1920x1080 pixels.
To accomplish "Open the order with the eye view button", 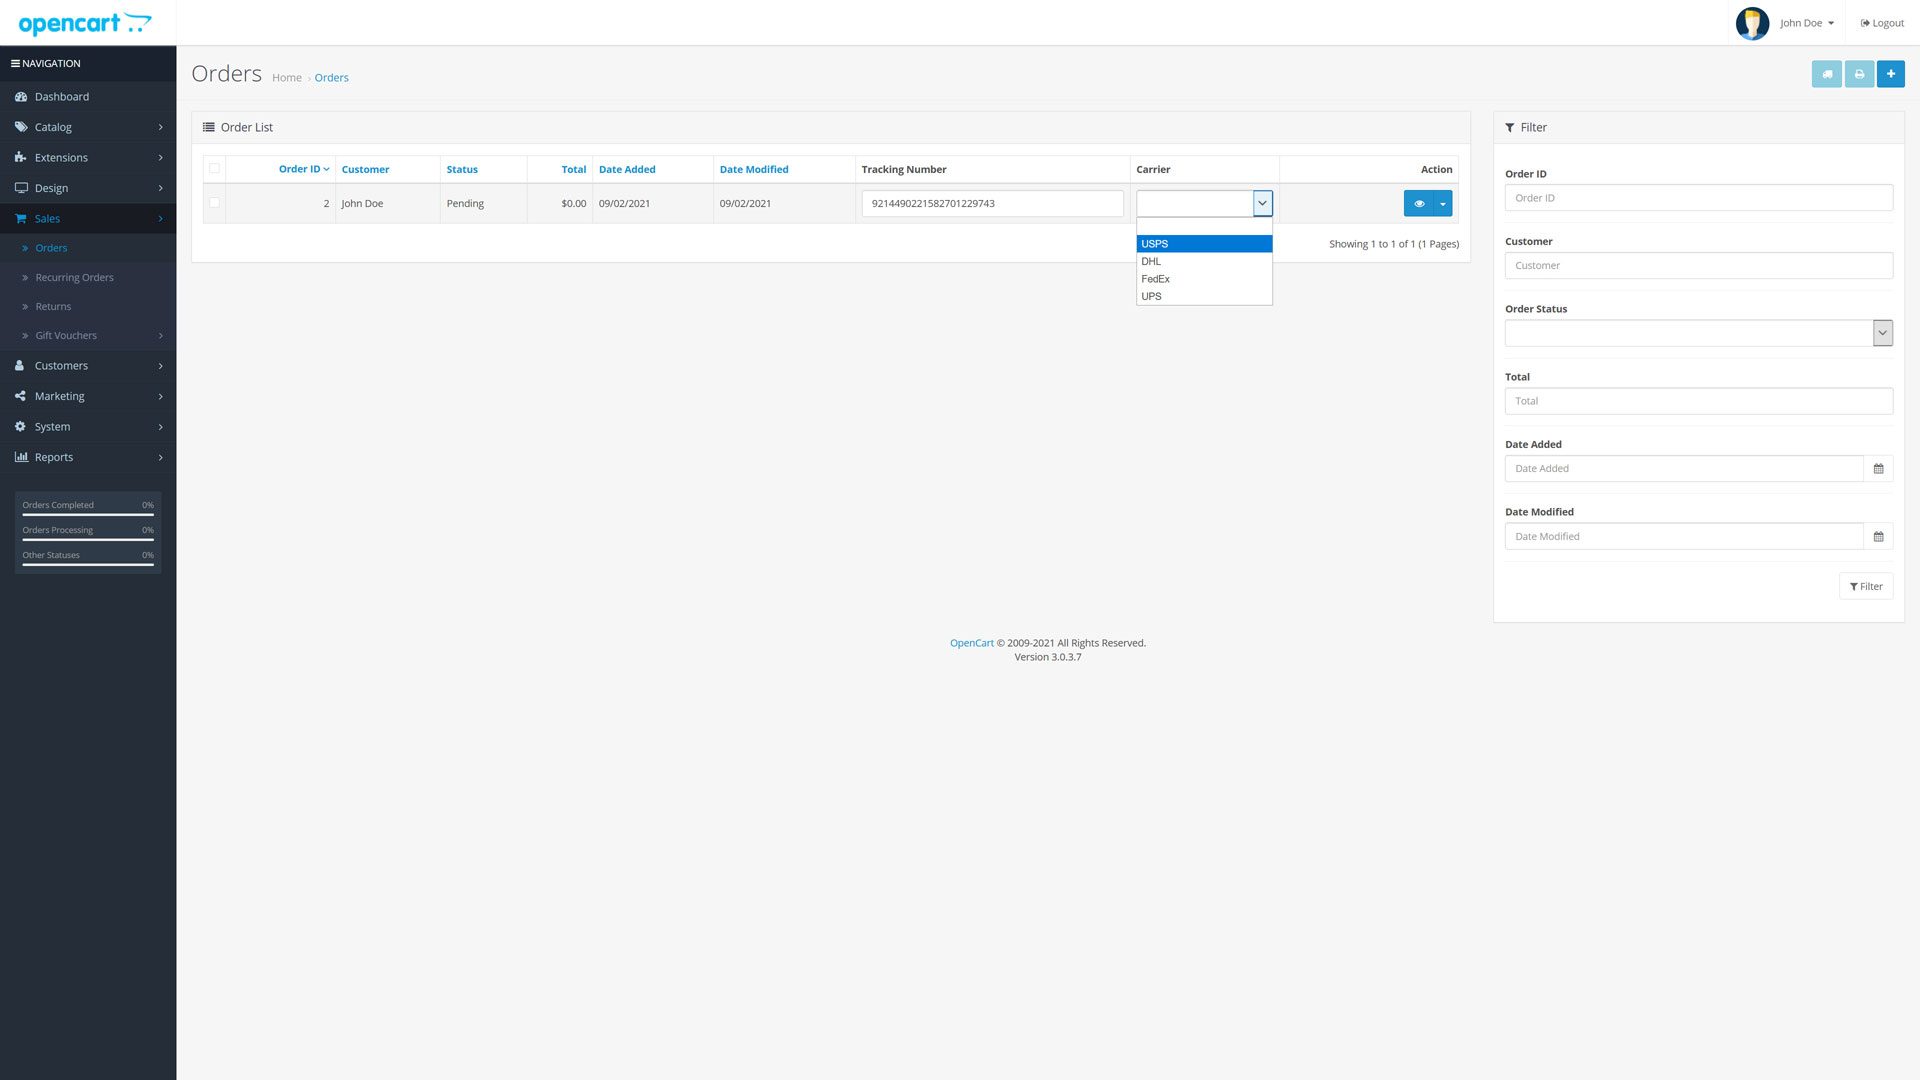I will pos(1418,203).
